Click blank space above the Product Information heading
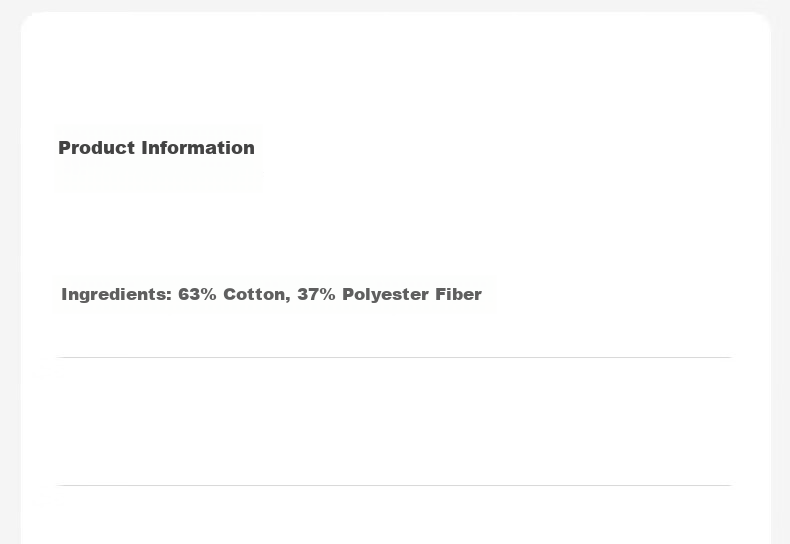 tap(394, 76)
